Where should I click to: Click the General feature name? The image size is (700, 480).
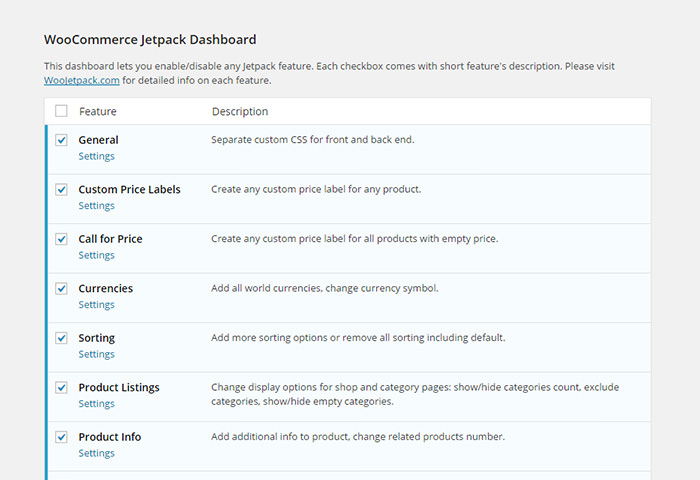click(98, 140)
